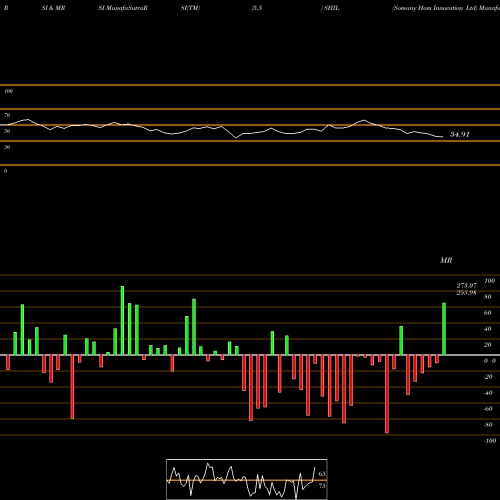The image size is (500, 500).
Task: Click the SHIL ticker text in header
Action: 331,8
